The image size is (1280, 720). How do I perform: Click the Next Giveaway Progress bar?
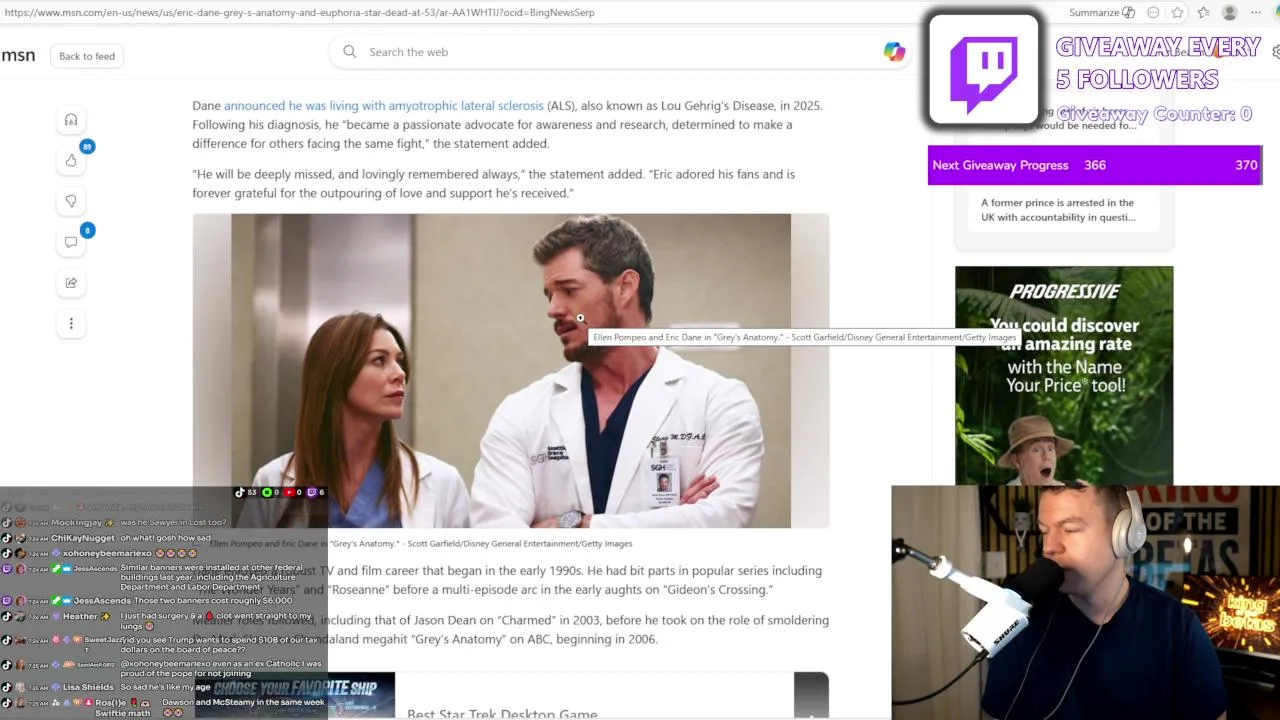click(1095, 165)
